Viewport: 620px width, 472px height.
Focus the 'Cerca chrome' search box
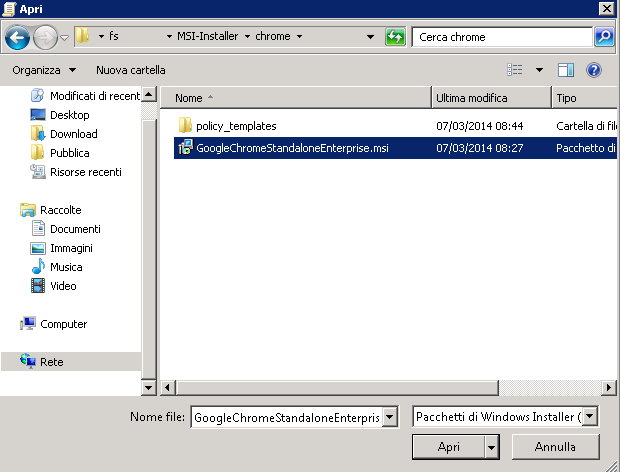(x=502, y=37)
